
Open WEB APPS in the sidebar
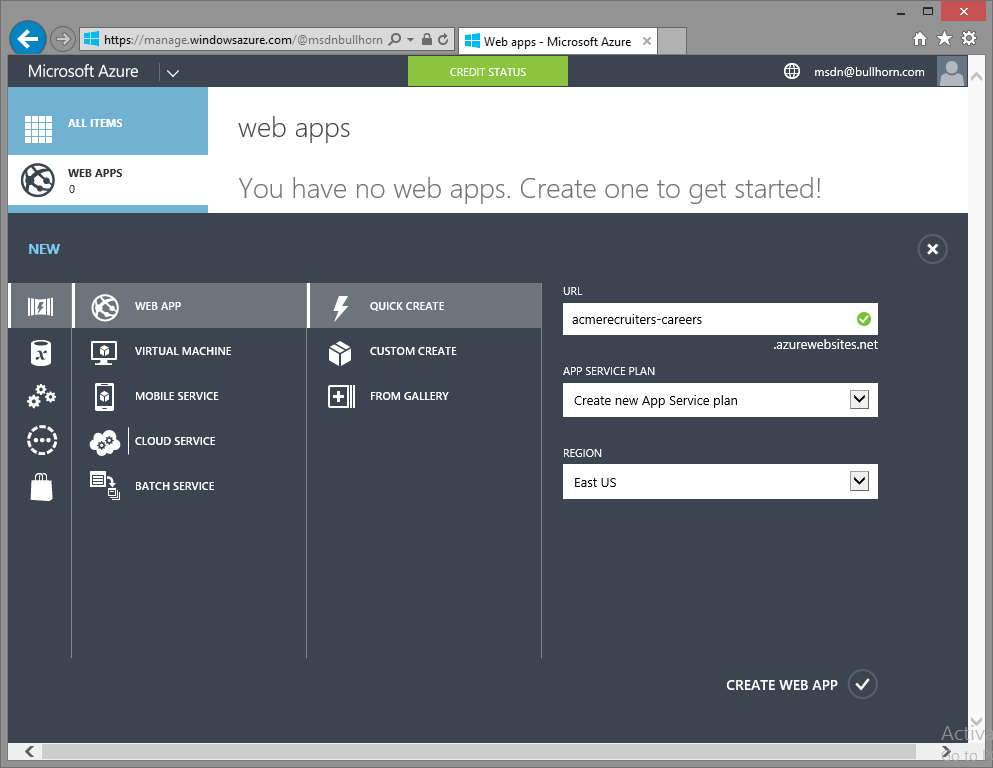click(x=108, y=180)
